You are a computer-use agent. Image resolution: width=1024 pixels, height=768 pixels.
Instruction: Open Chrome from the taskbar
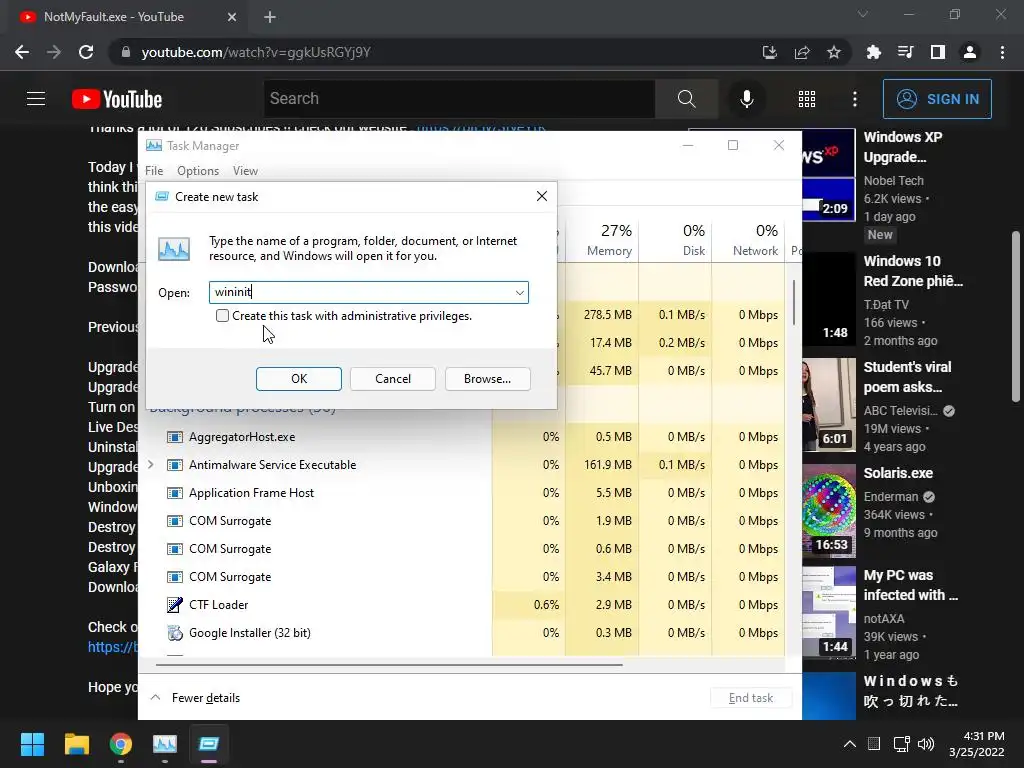121,744
